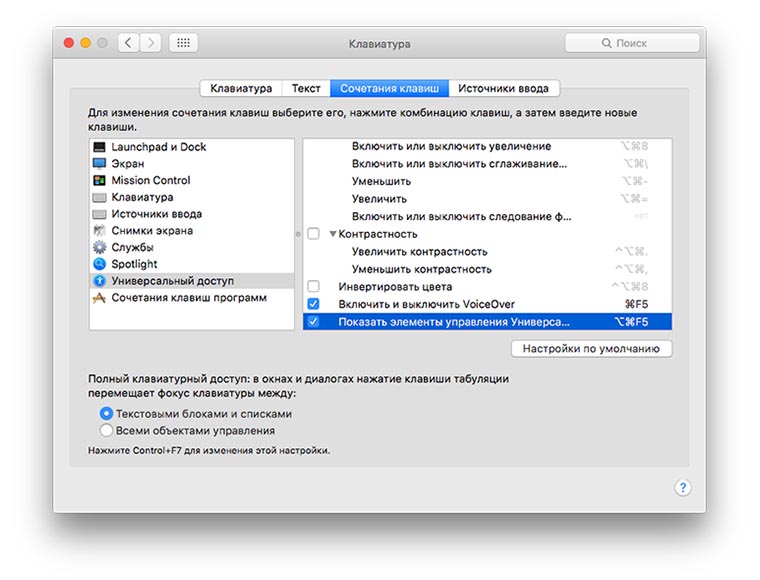Viewport: 760px width, 580px height.
Task: Close the Клавиатура window with red button
Action: 69,43
